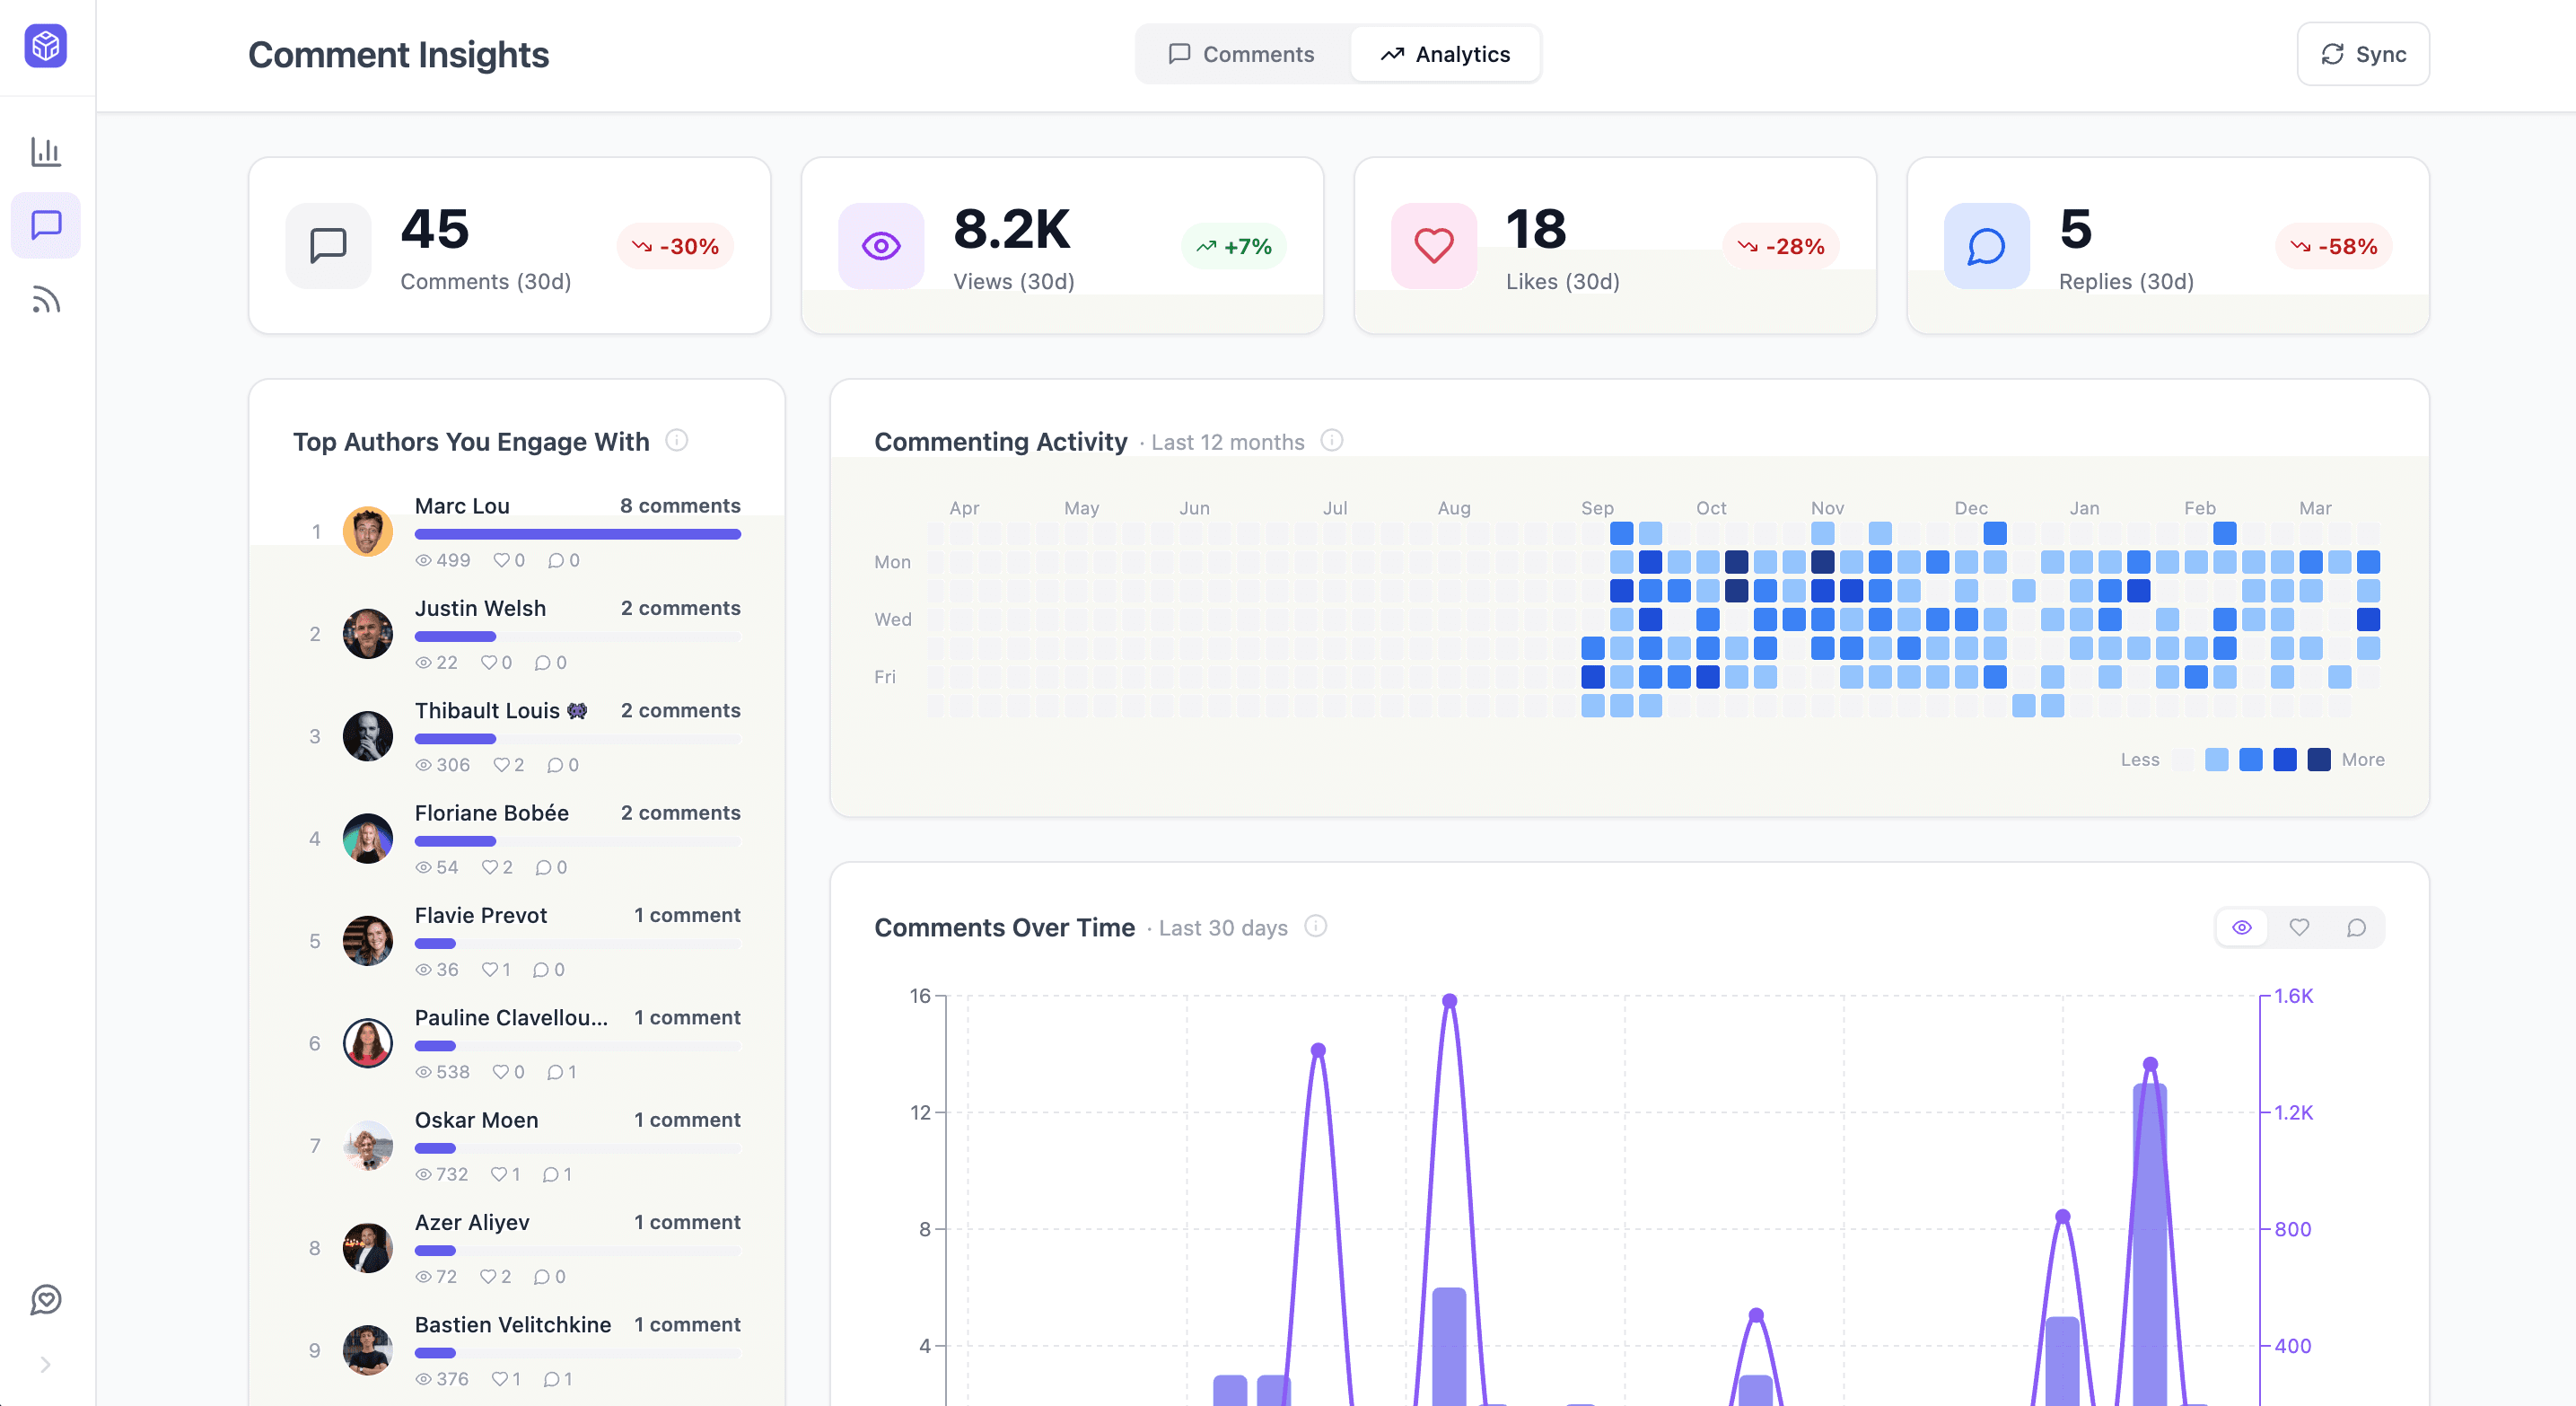Viewport: 2576px width, 1406px height.
Task: Click Justin Welsh's comments progress bar
Action: click(578, 637)
